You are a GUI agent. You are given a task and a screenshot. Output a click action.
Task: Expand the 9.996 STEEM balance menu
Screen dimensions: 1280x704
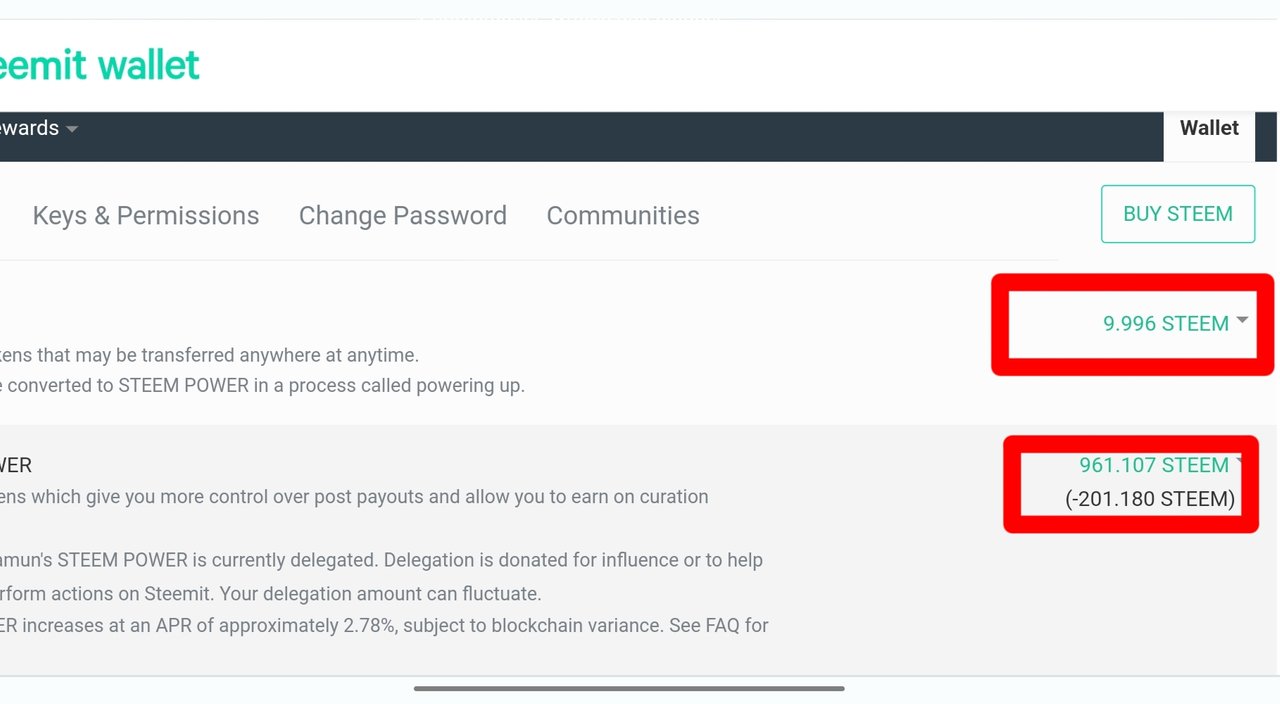[1165, 324]
